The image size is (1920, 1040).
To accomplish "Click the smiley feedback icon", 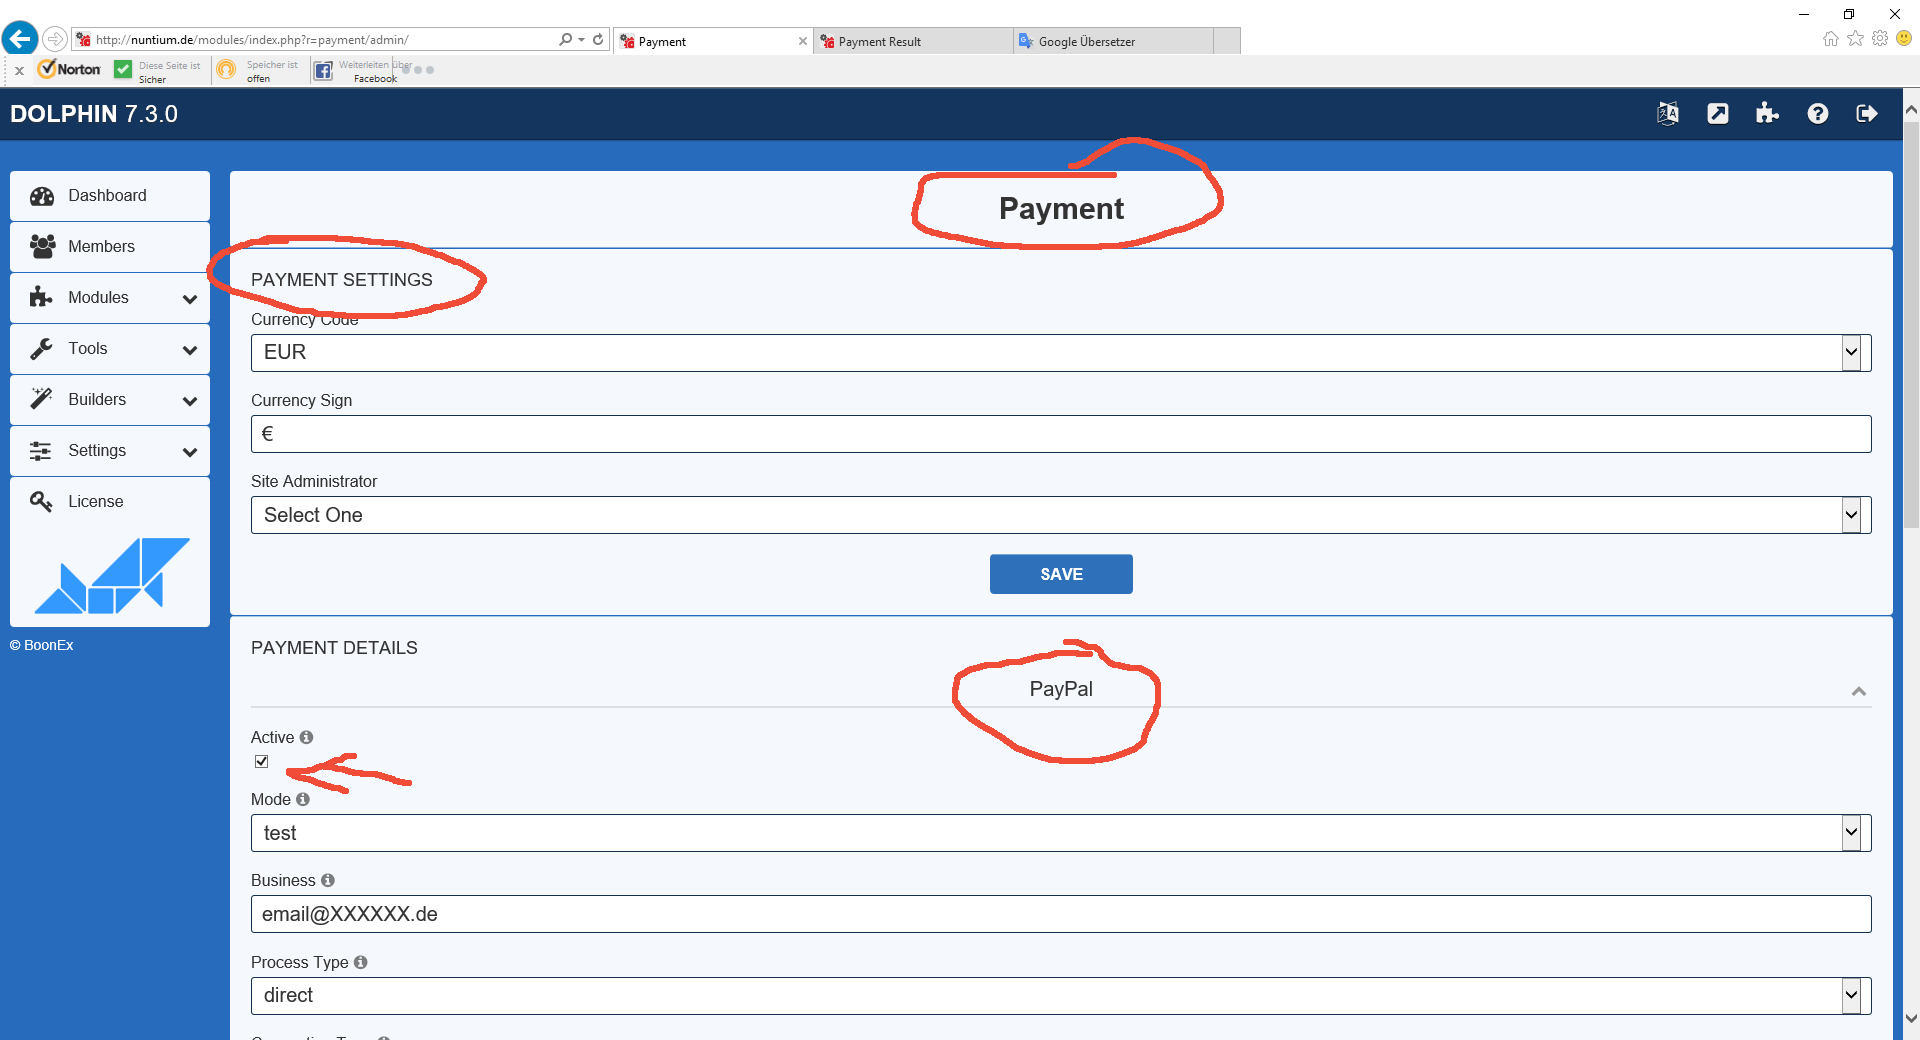I will 1904,39.
